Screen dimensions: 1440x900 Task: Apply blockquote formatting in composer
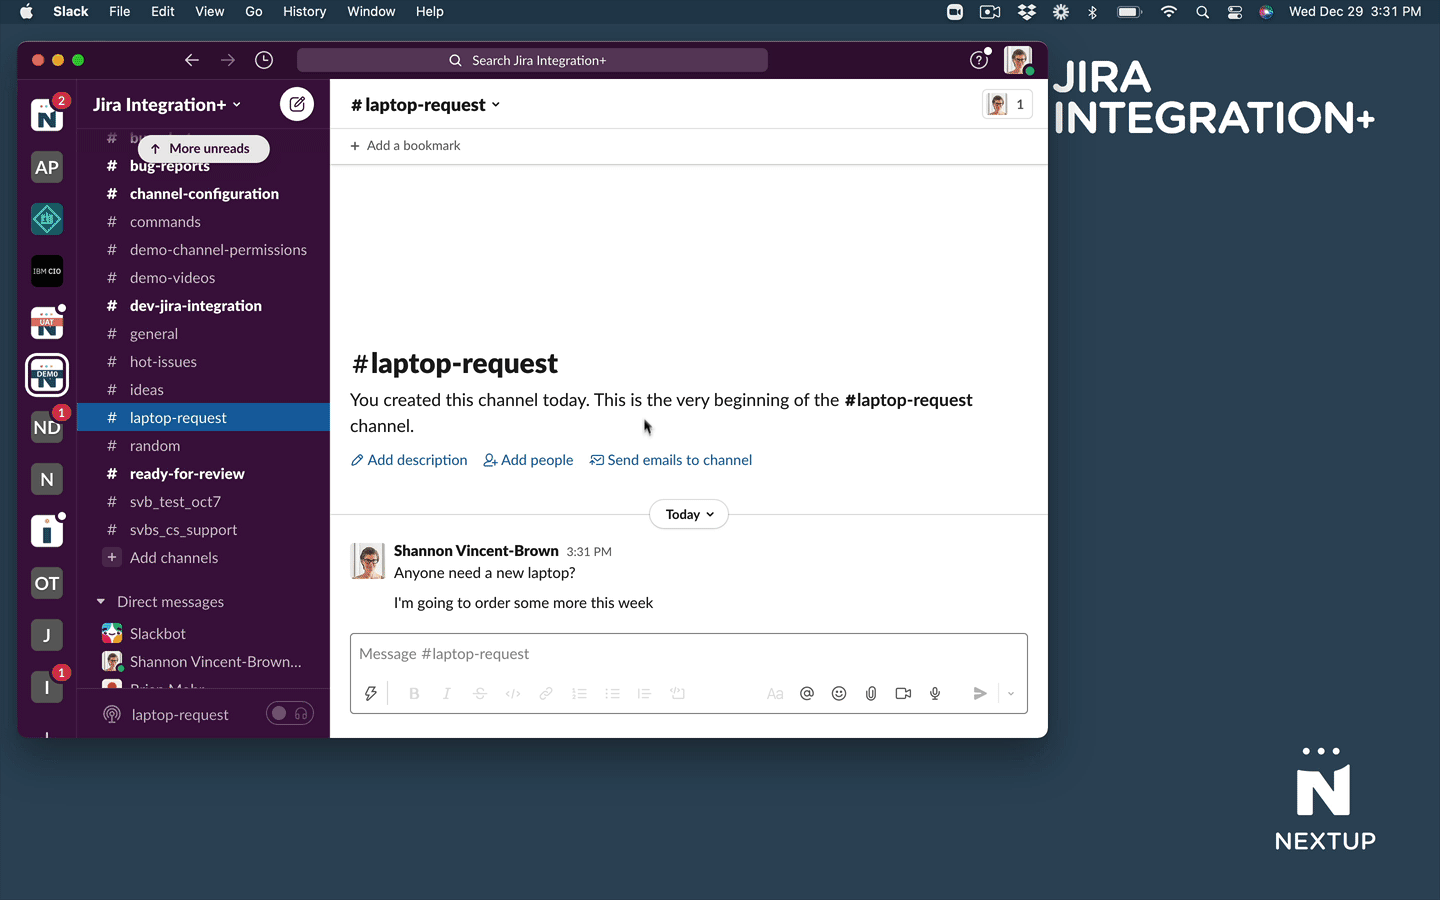(x=645, y=693)
